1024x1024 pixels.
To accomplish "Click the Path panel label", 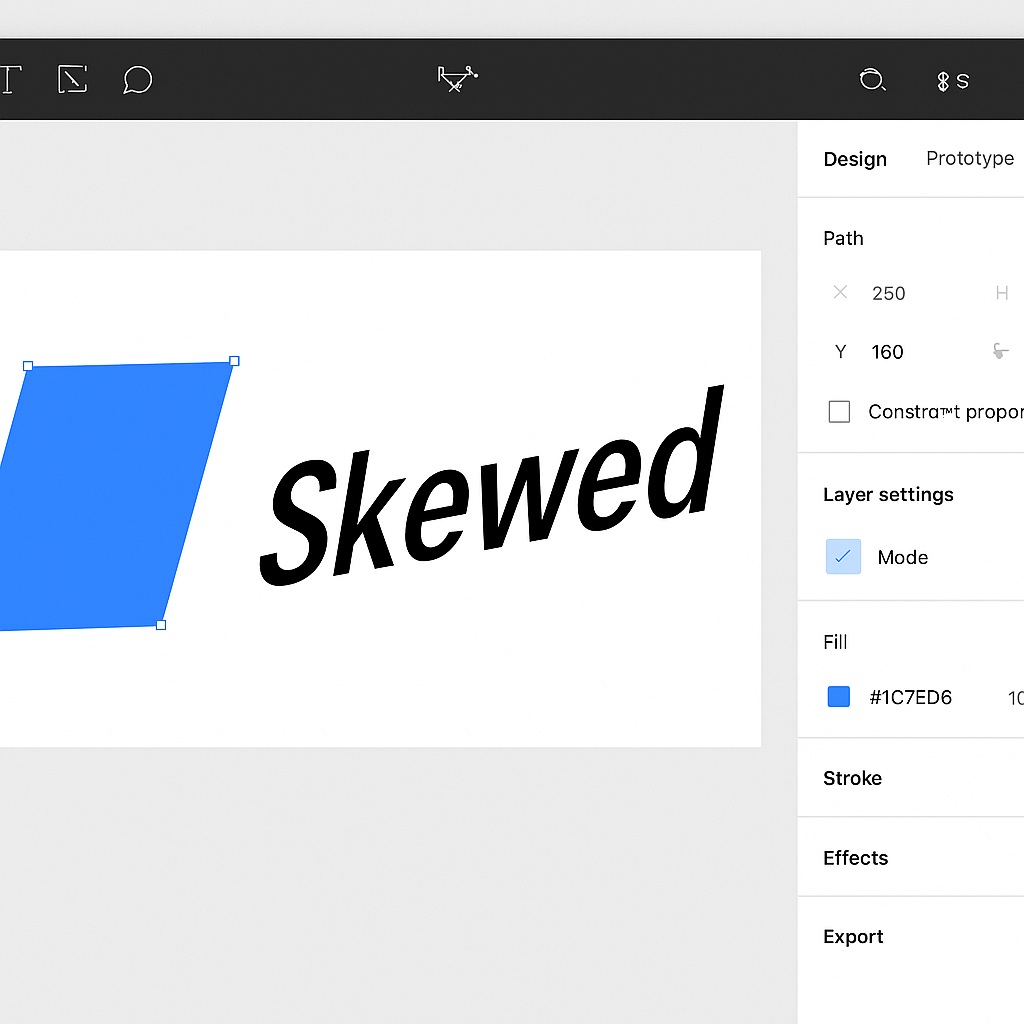I will 843,238.
